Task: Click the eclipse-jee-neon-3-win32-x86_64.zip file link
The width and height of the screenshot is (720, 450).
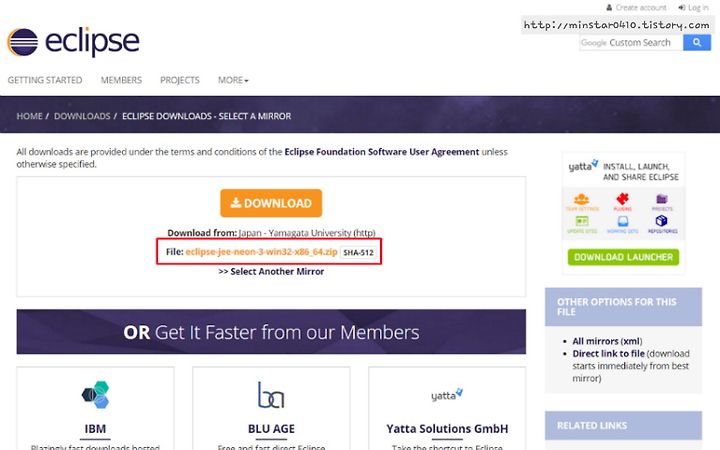Action: [261, 252]
